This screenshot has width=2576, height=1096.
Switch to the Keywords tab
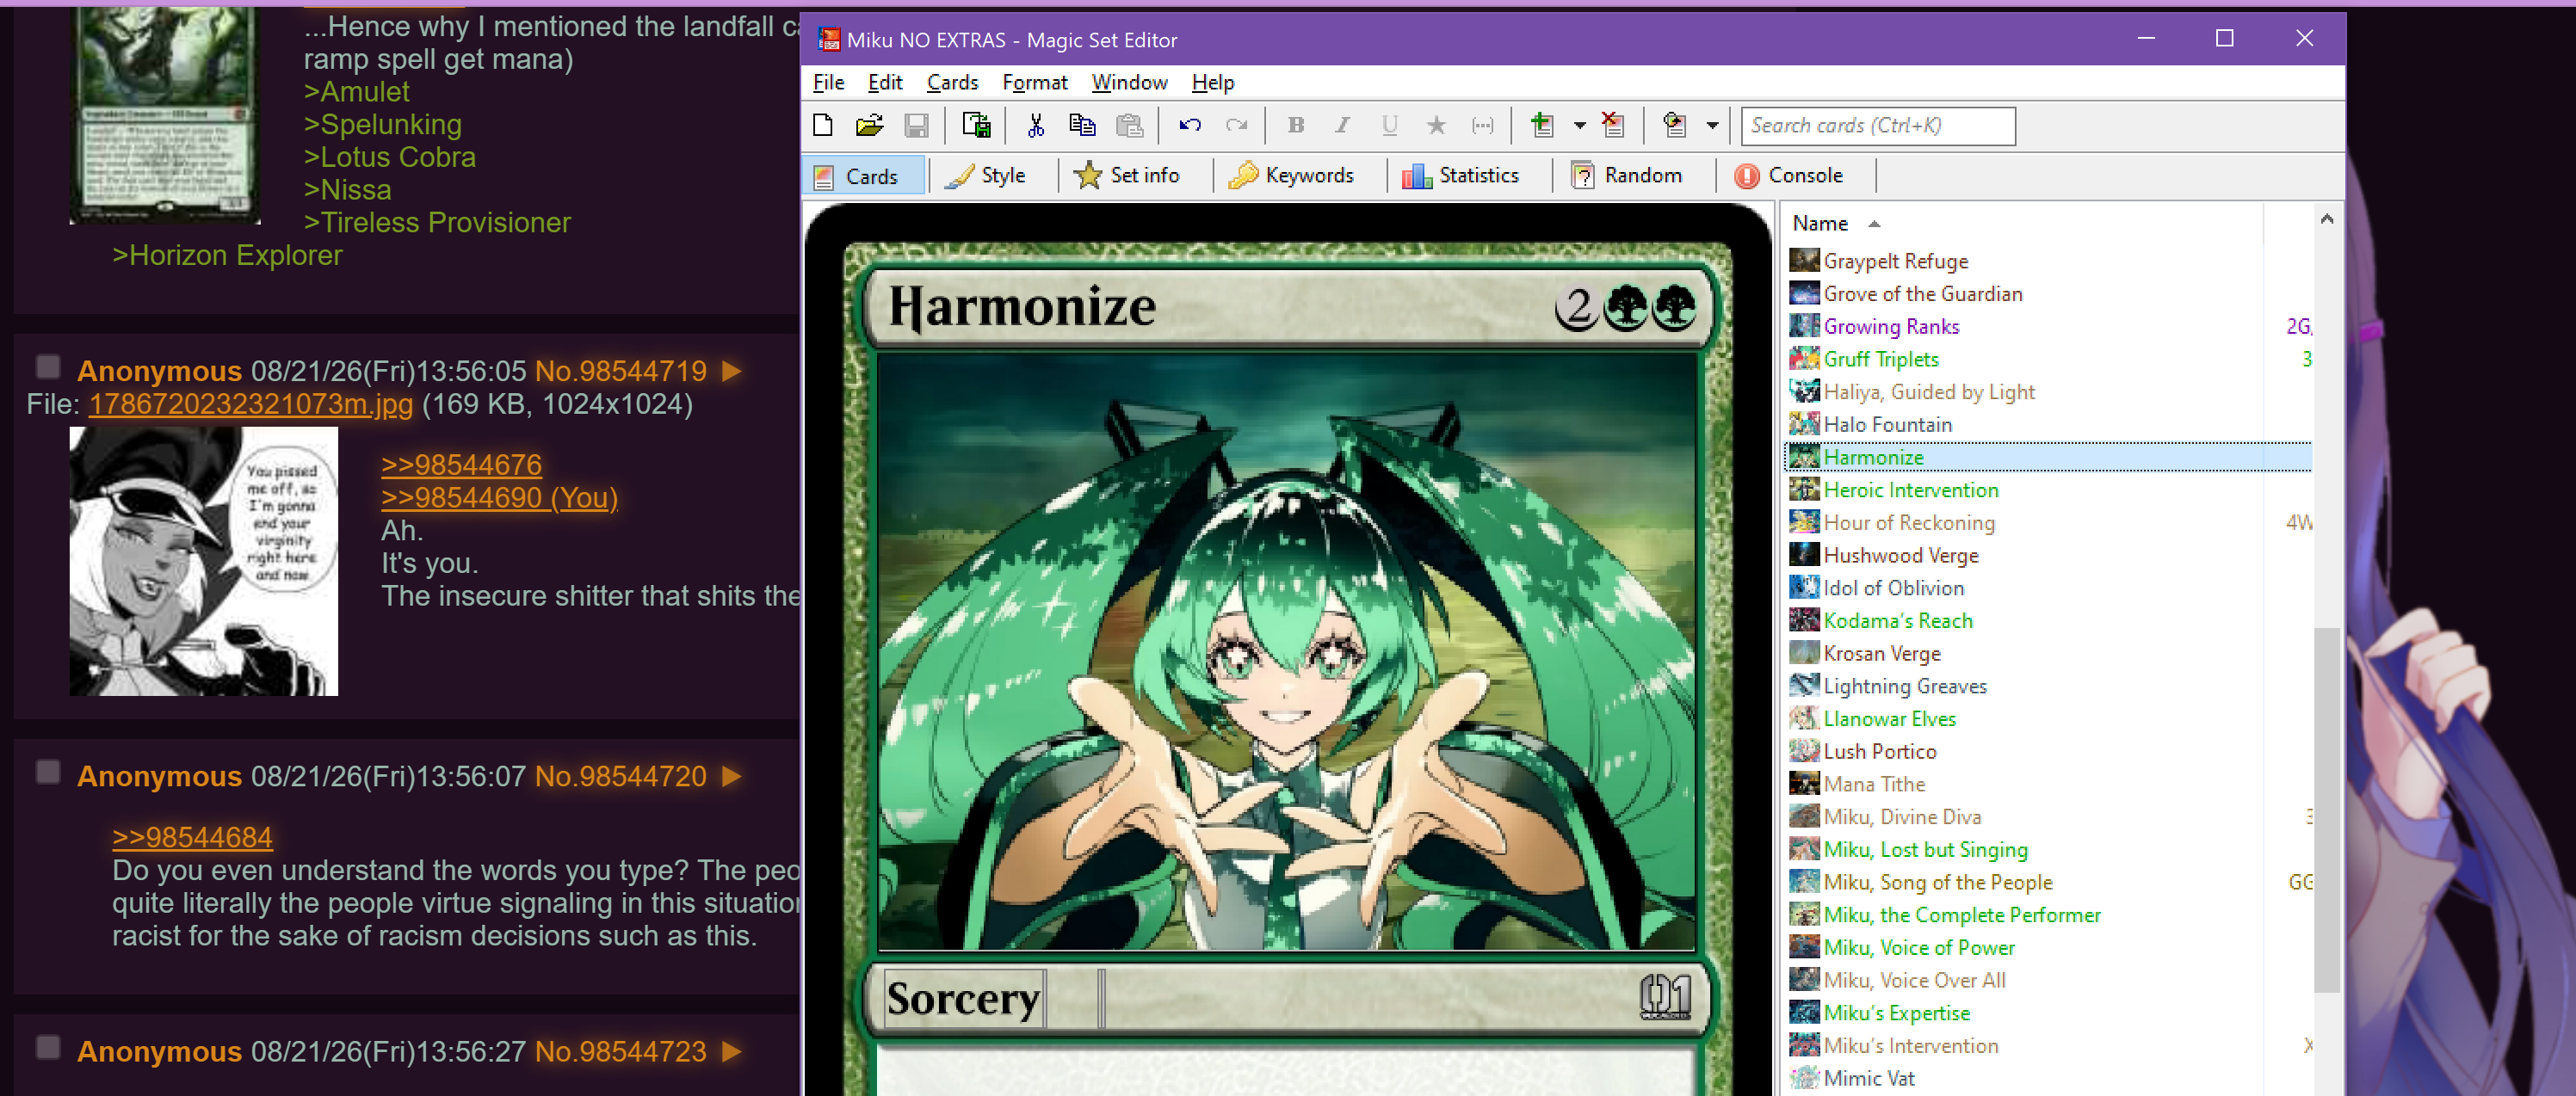tap(1292, 175)
